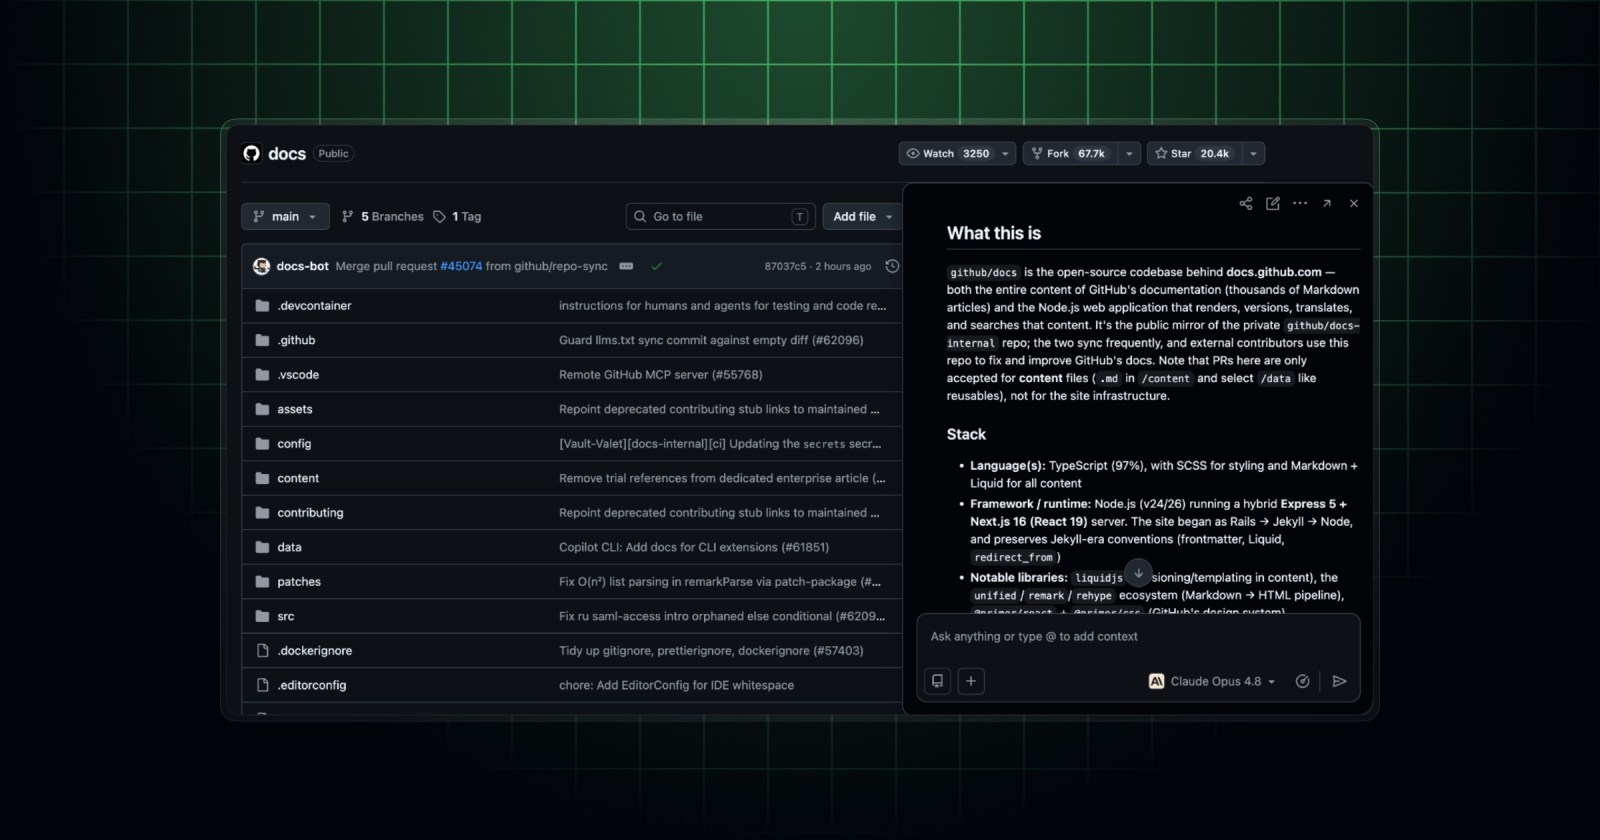Screen dimensions: 1600x840
Task: Open the Watch dropdown arrow
Action: pyautogui.click(x=1005, y=154)
